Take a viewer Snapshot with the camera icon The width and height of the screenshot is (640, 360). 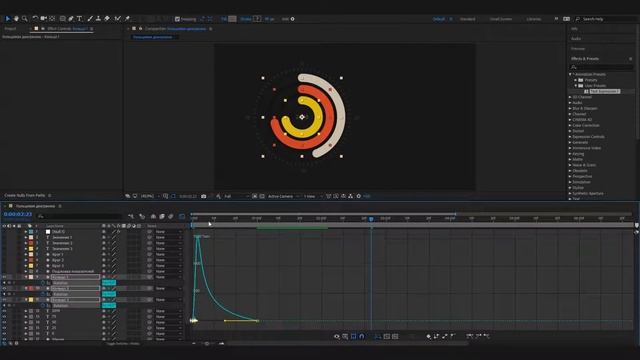(x=204, y=196)
